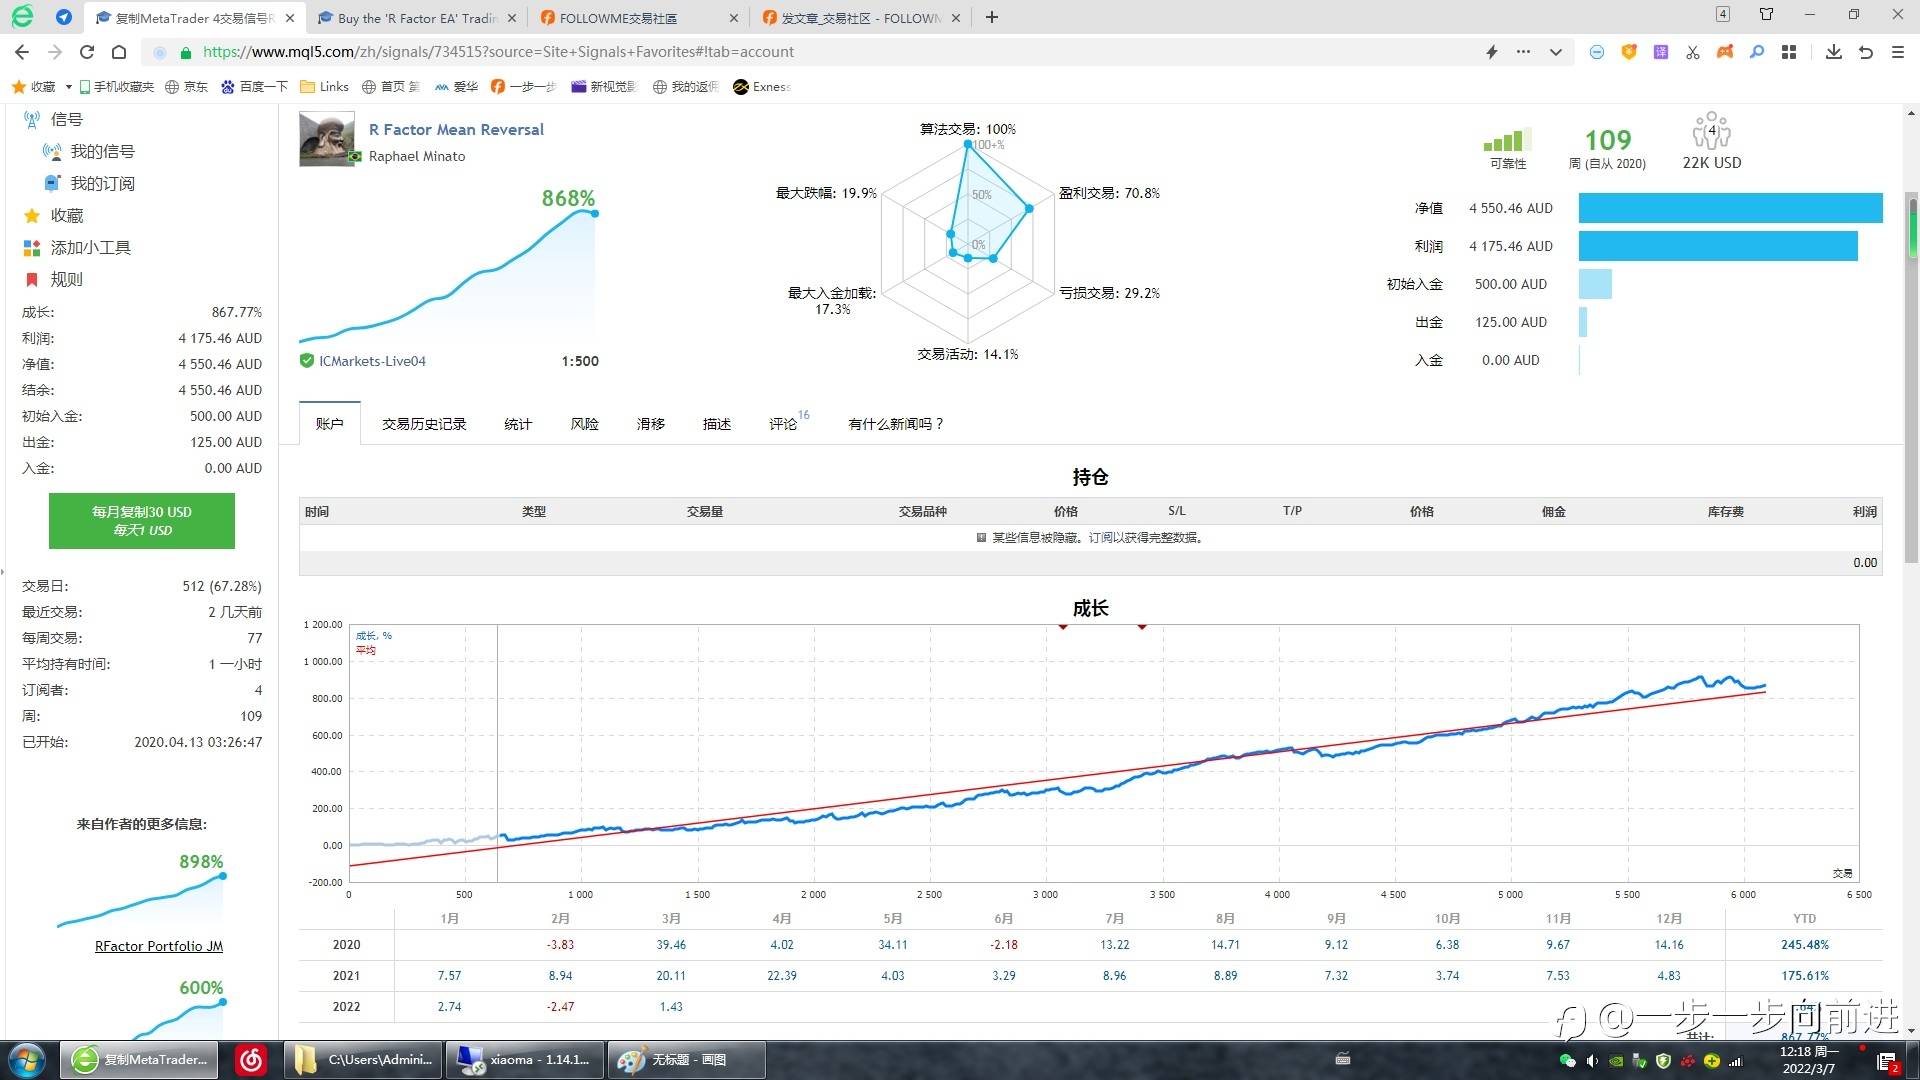Image resolution: width=1920 pixels, height=1080 pixels.
Task: Click the blue 净值 equity bar
Action: (x=1730, y=208)
